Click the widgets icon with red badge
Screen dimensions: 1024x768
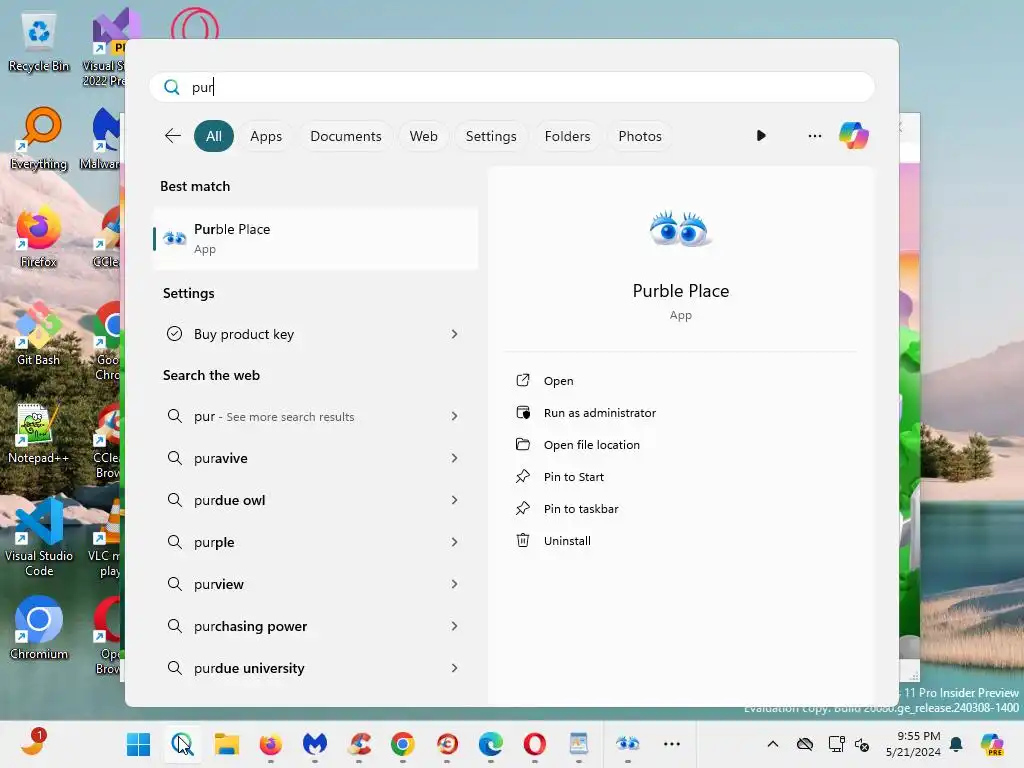pos(33,743)
